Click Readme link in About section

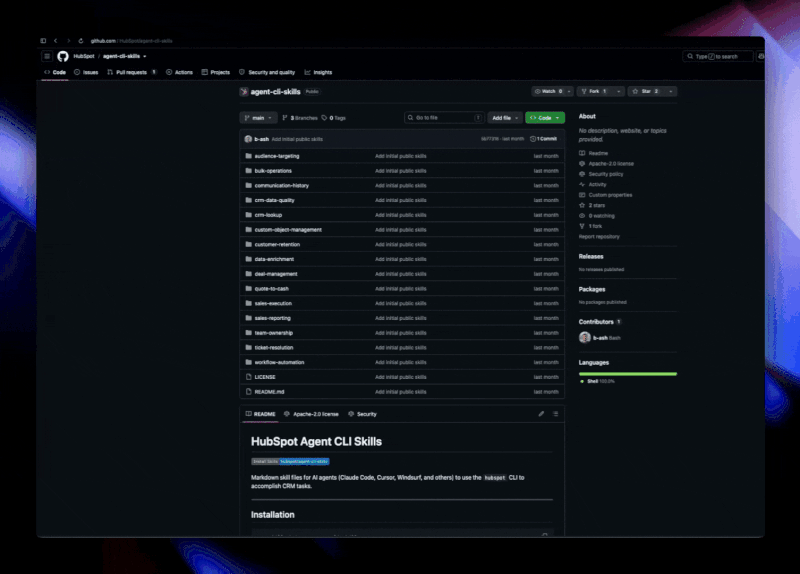pyautogui.click(x=598, y=153)
